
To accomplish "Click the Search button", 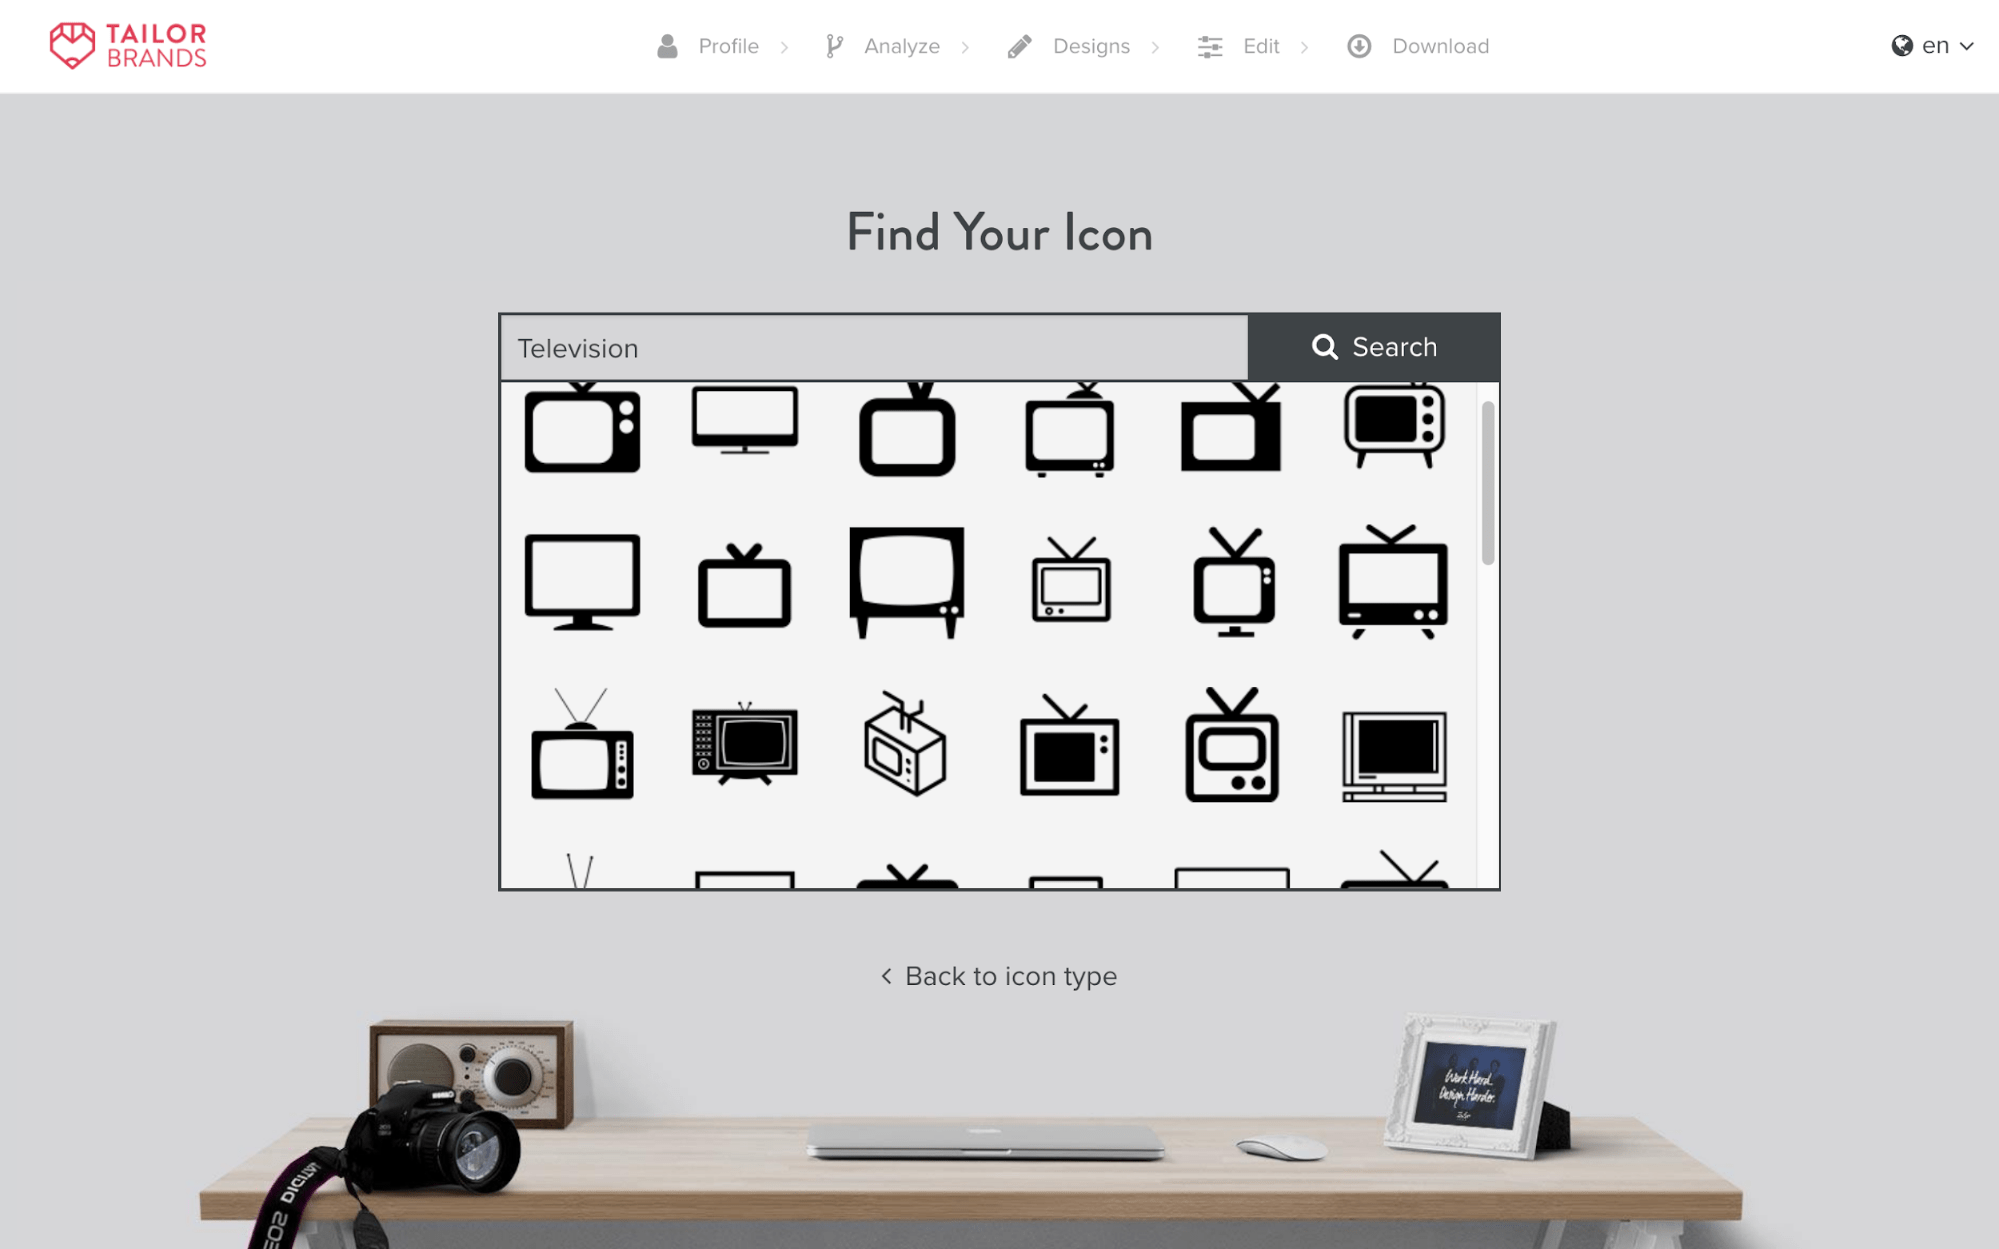I will tap(1372, 347).
